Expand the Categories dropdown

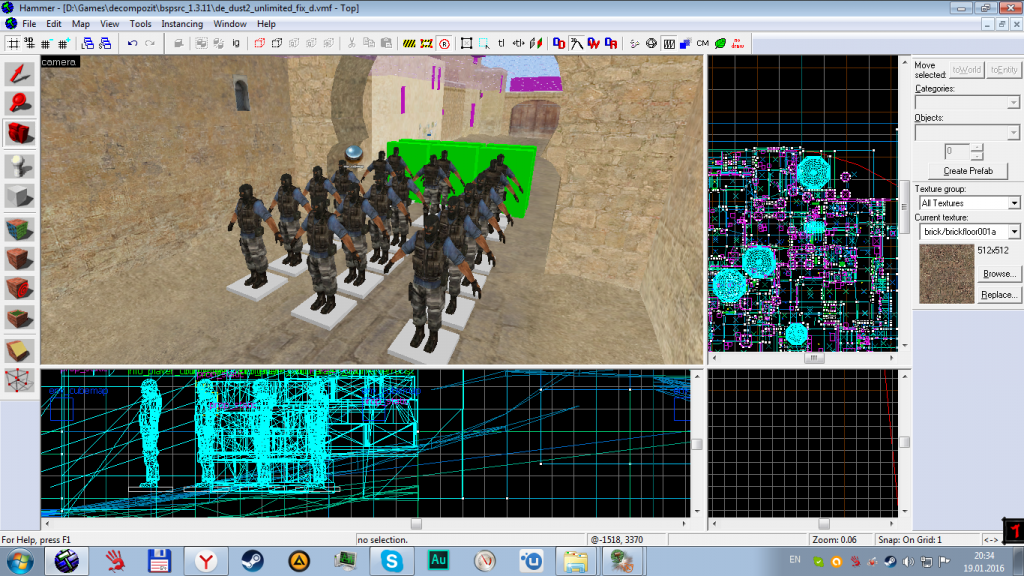(1013, 102)
